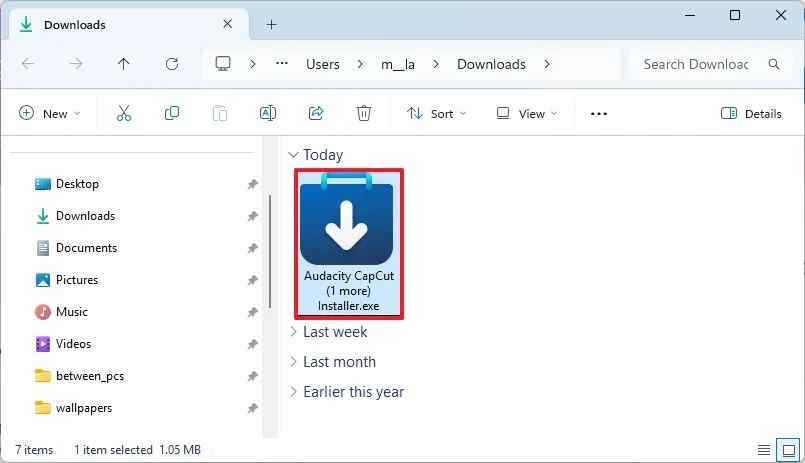Click the Paste clipboard icon
The width and height of the screenshot is (805, 463).
click(220, 113)
